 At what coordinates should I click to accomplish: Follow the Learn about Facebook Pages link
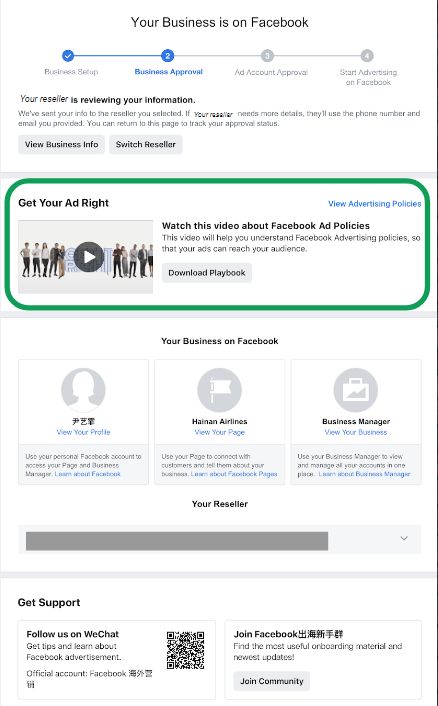click(x=234, y=474)
